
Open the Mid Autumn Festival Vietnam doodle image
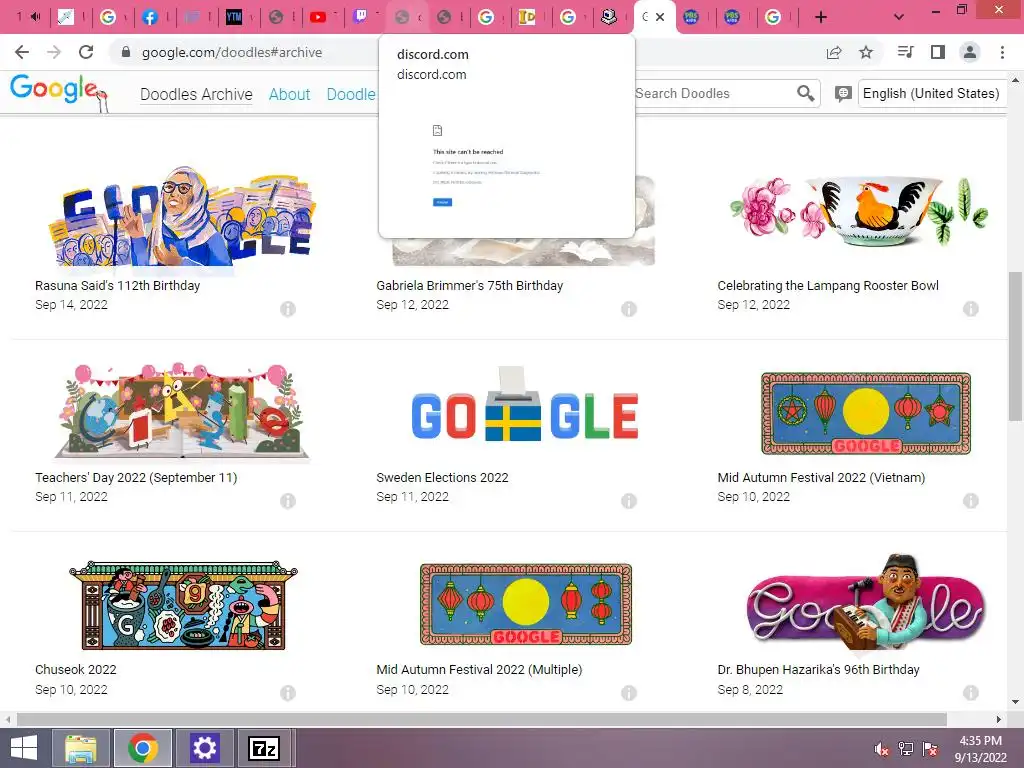(x=866, y=413)
